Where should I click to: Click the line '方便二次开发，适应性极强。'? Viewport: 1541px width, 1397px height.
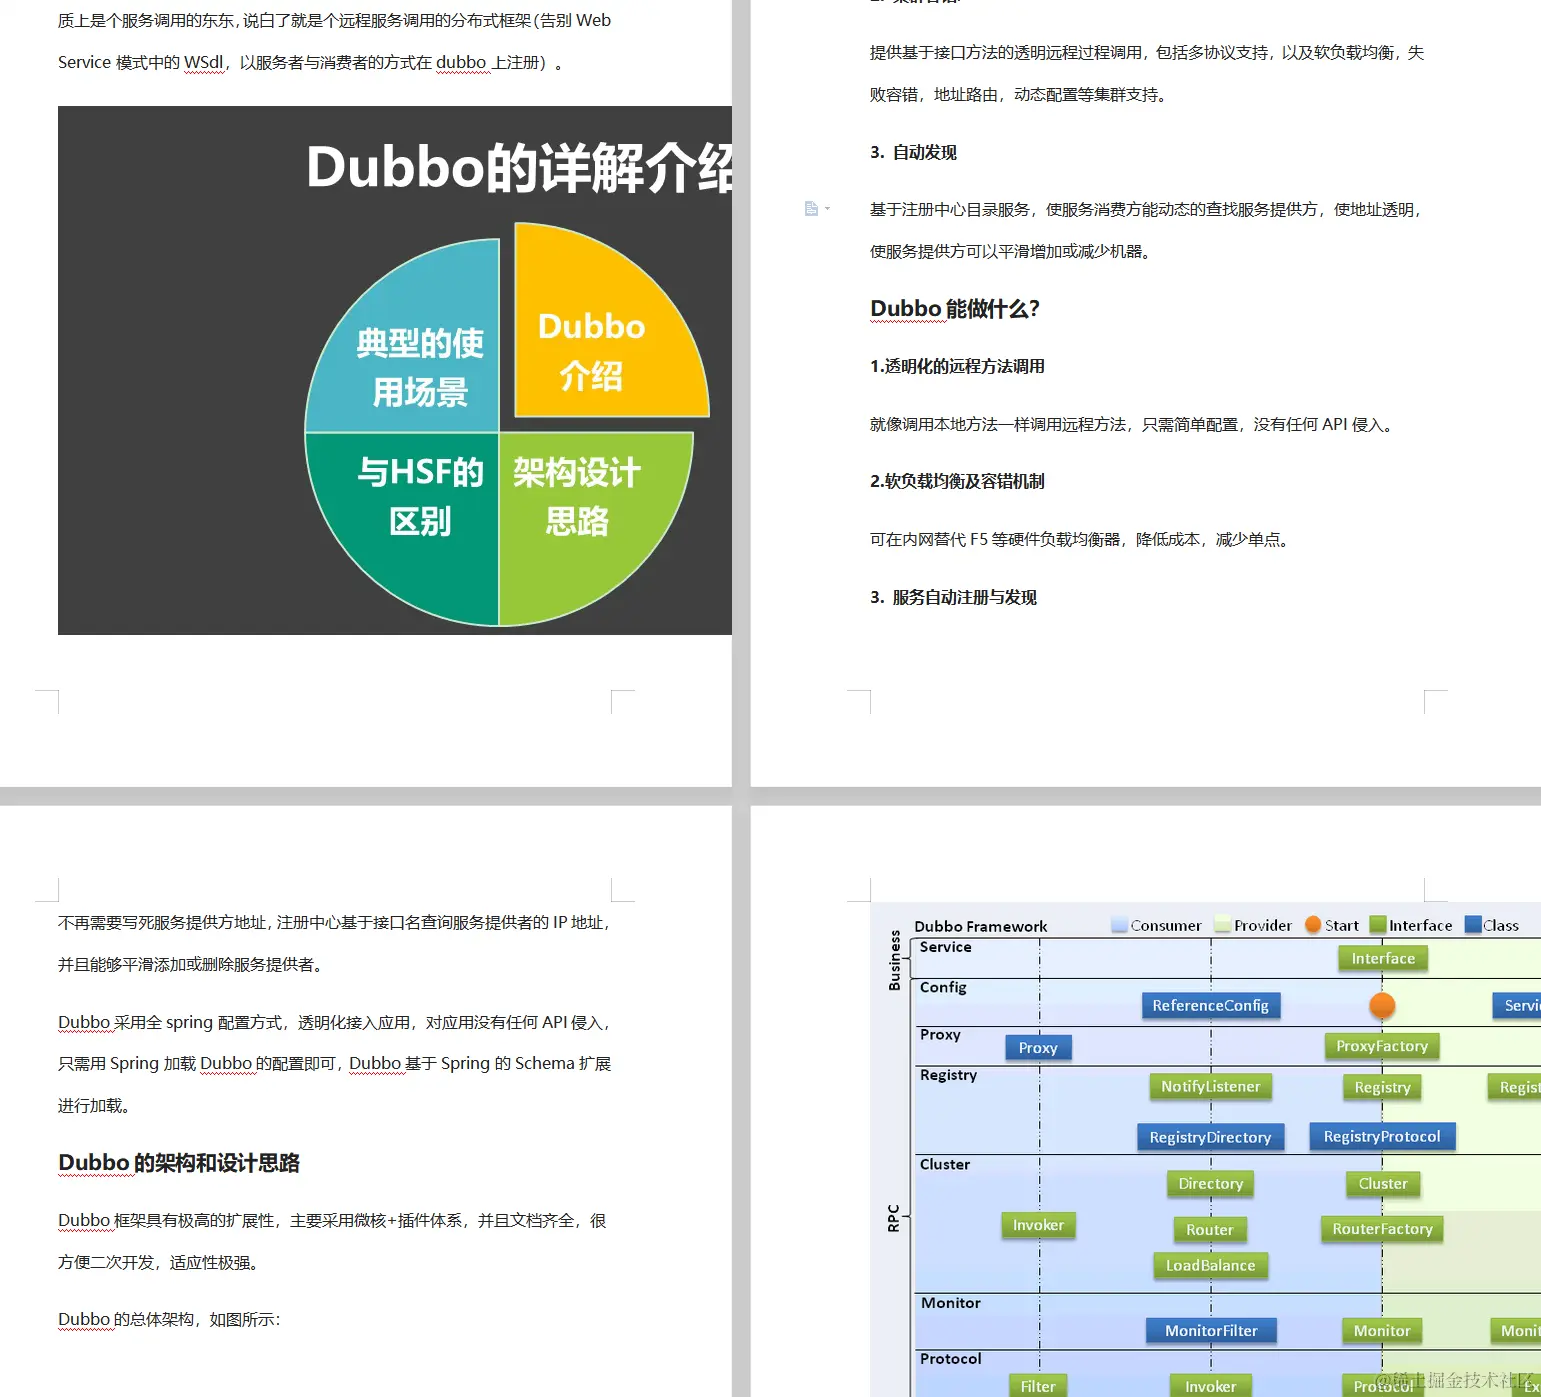coord(162,1262)
